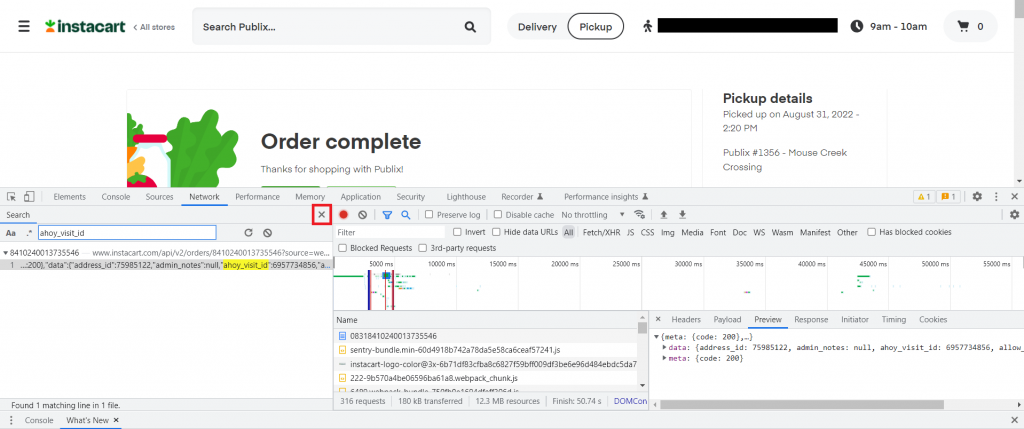This screenshot has height=429, width=1024.
Task: Expand the meta code 200 object
Action: point(664,358)
